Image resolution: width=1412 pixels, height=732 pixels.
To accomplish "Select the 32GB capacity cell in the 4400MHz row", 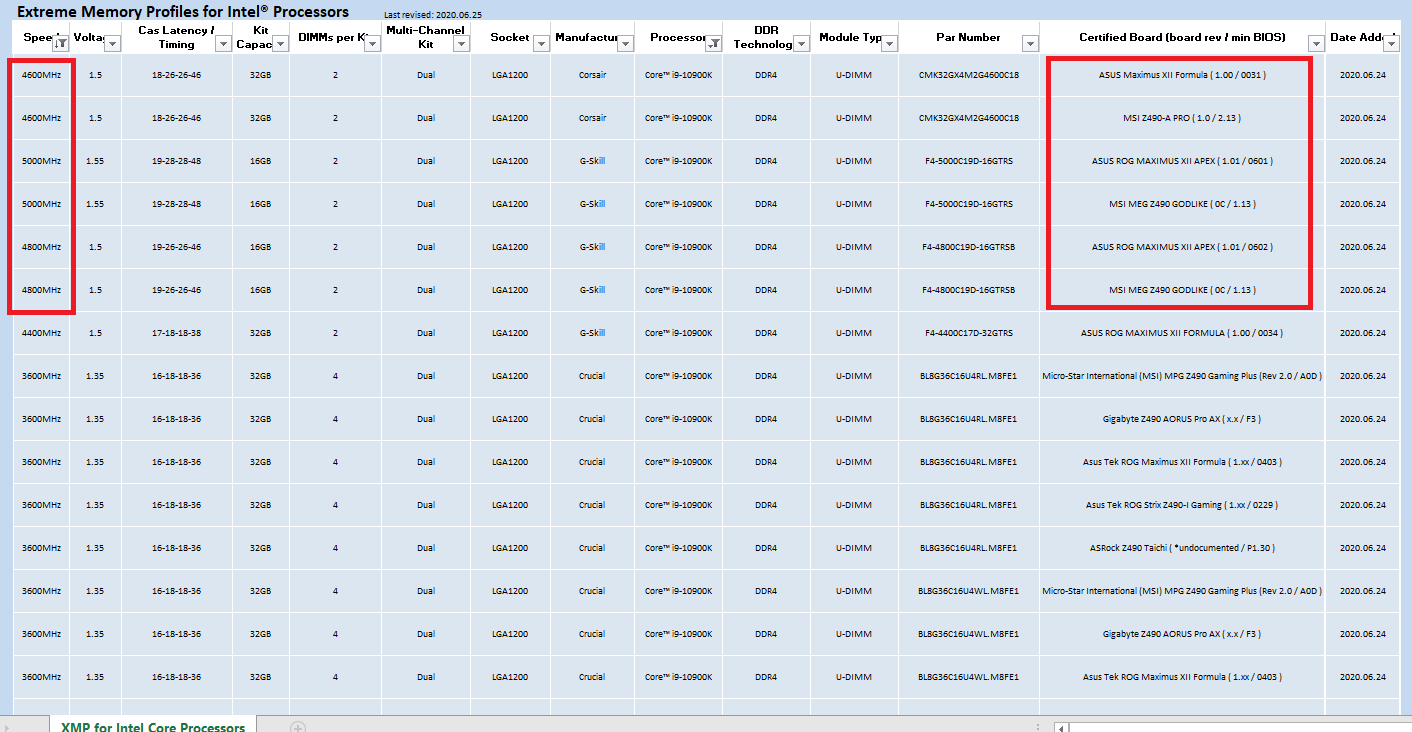I will (x=261, y=333).
